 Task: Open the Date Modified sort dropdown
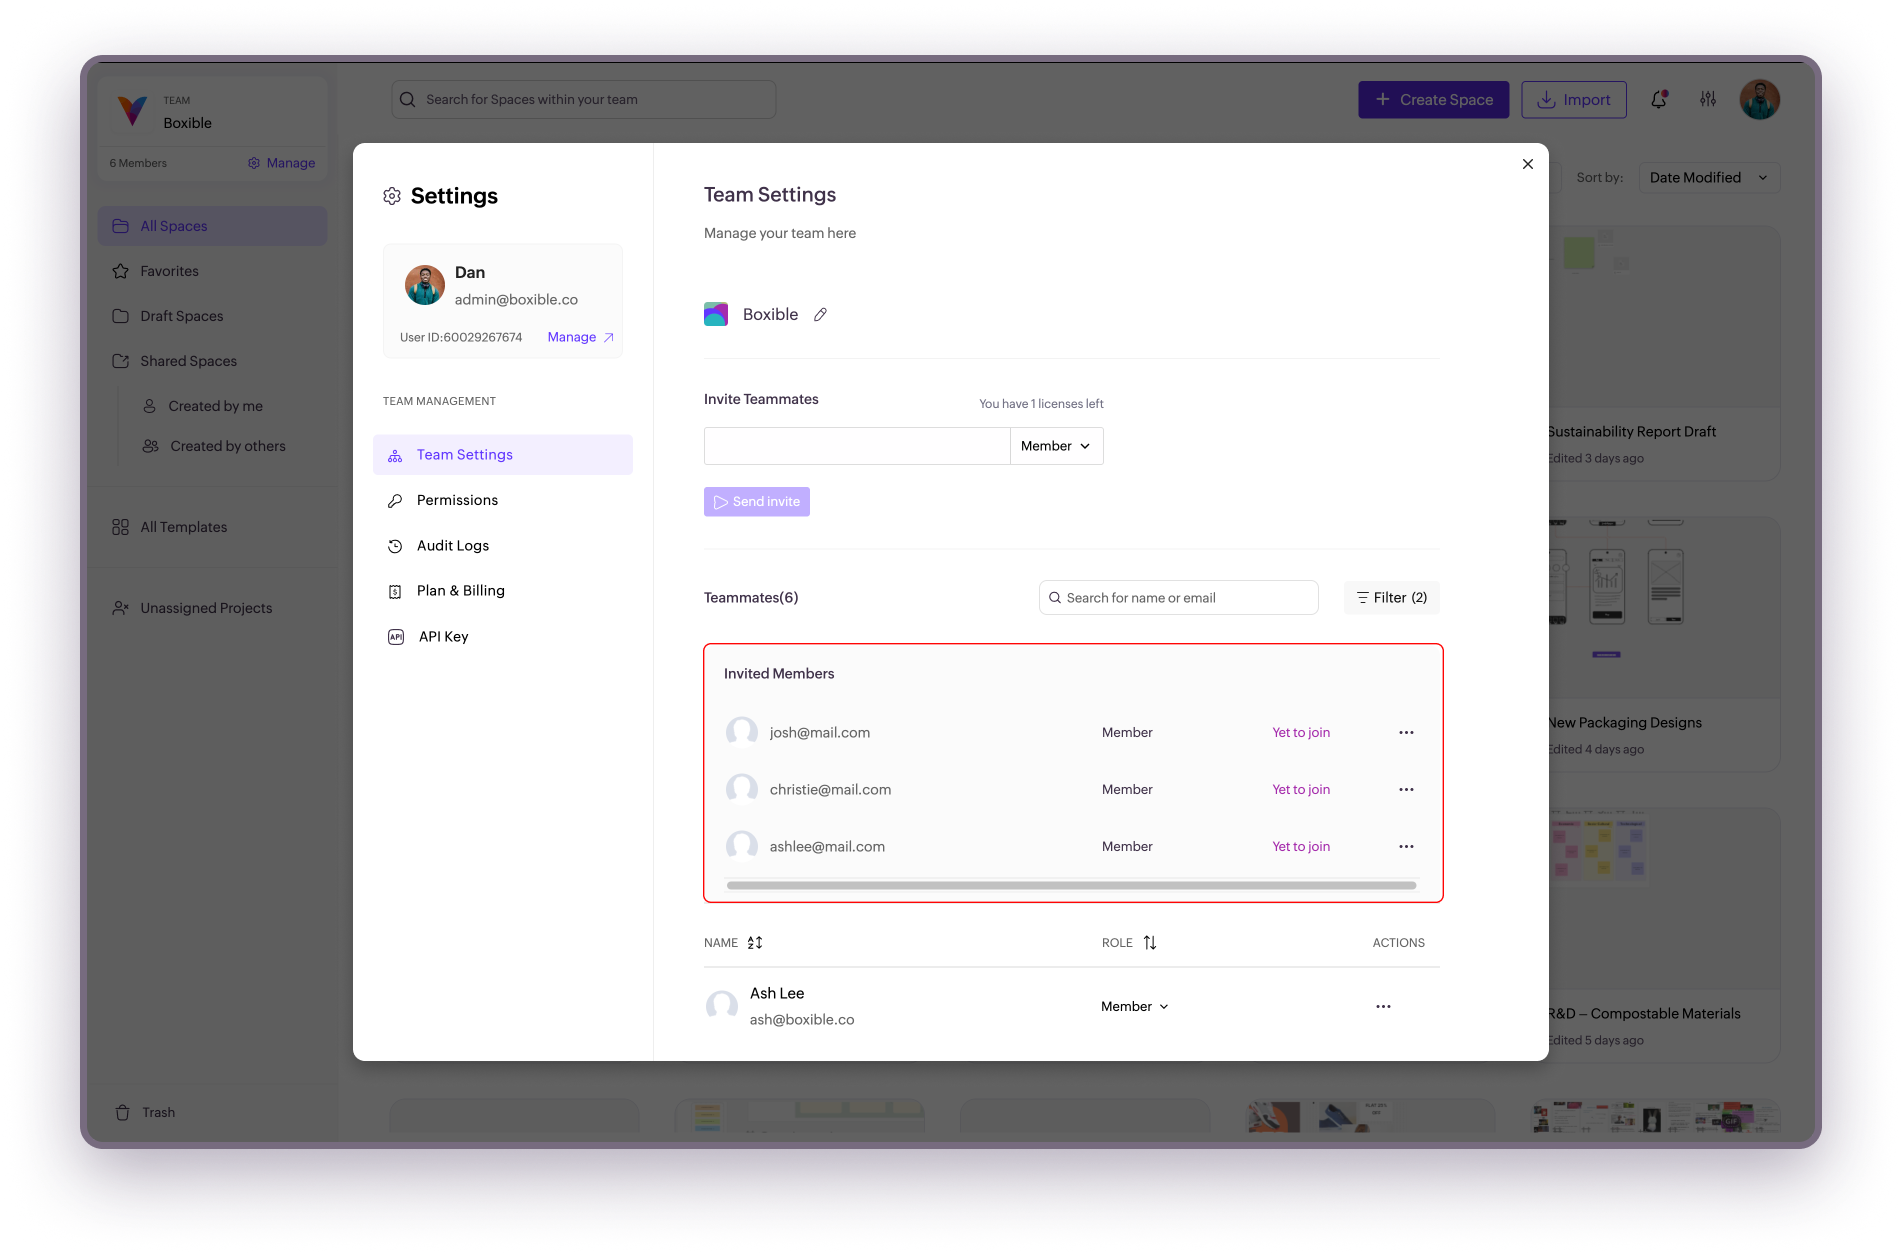point(1708,178)
